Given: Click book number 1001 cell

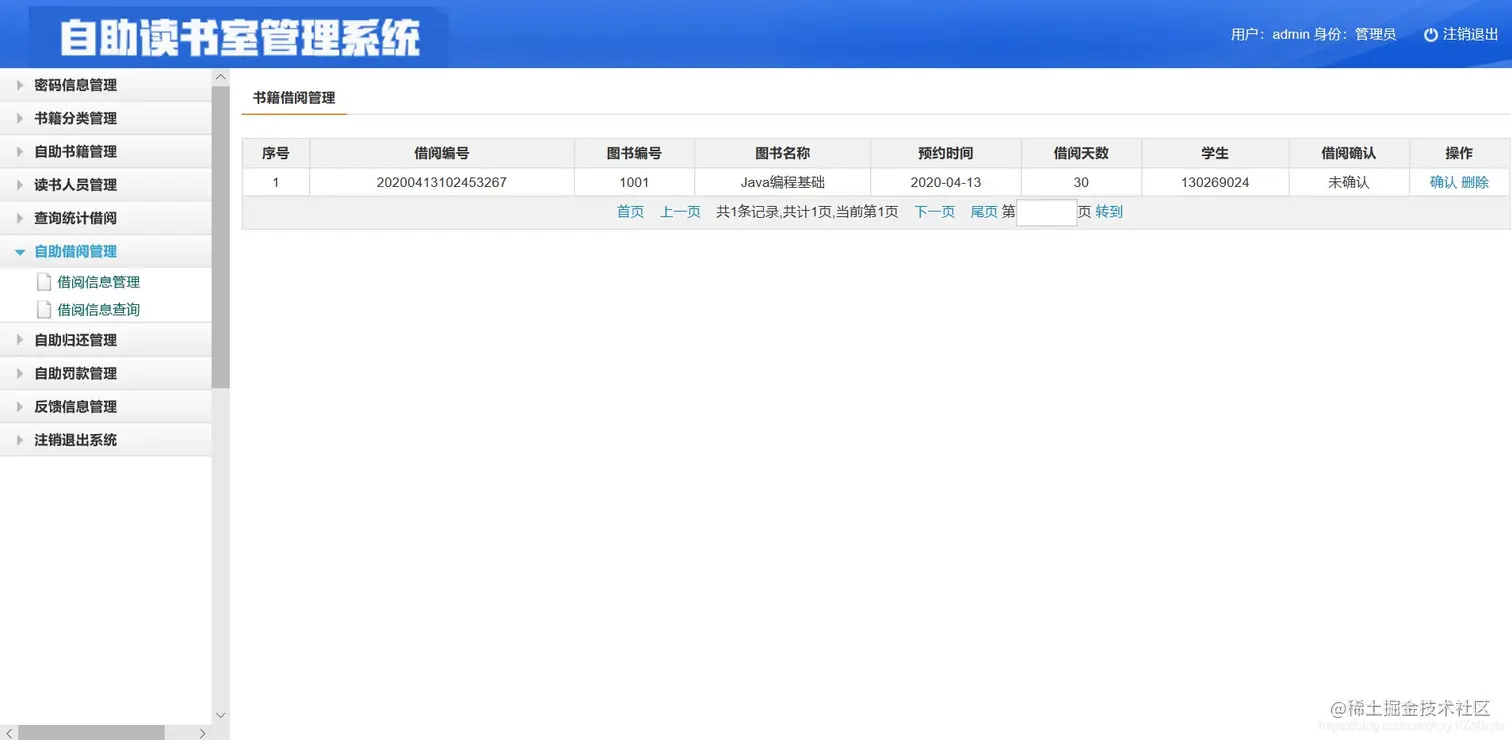Looking at the screenshot, I should click(x=634, y=182).
